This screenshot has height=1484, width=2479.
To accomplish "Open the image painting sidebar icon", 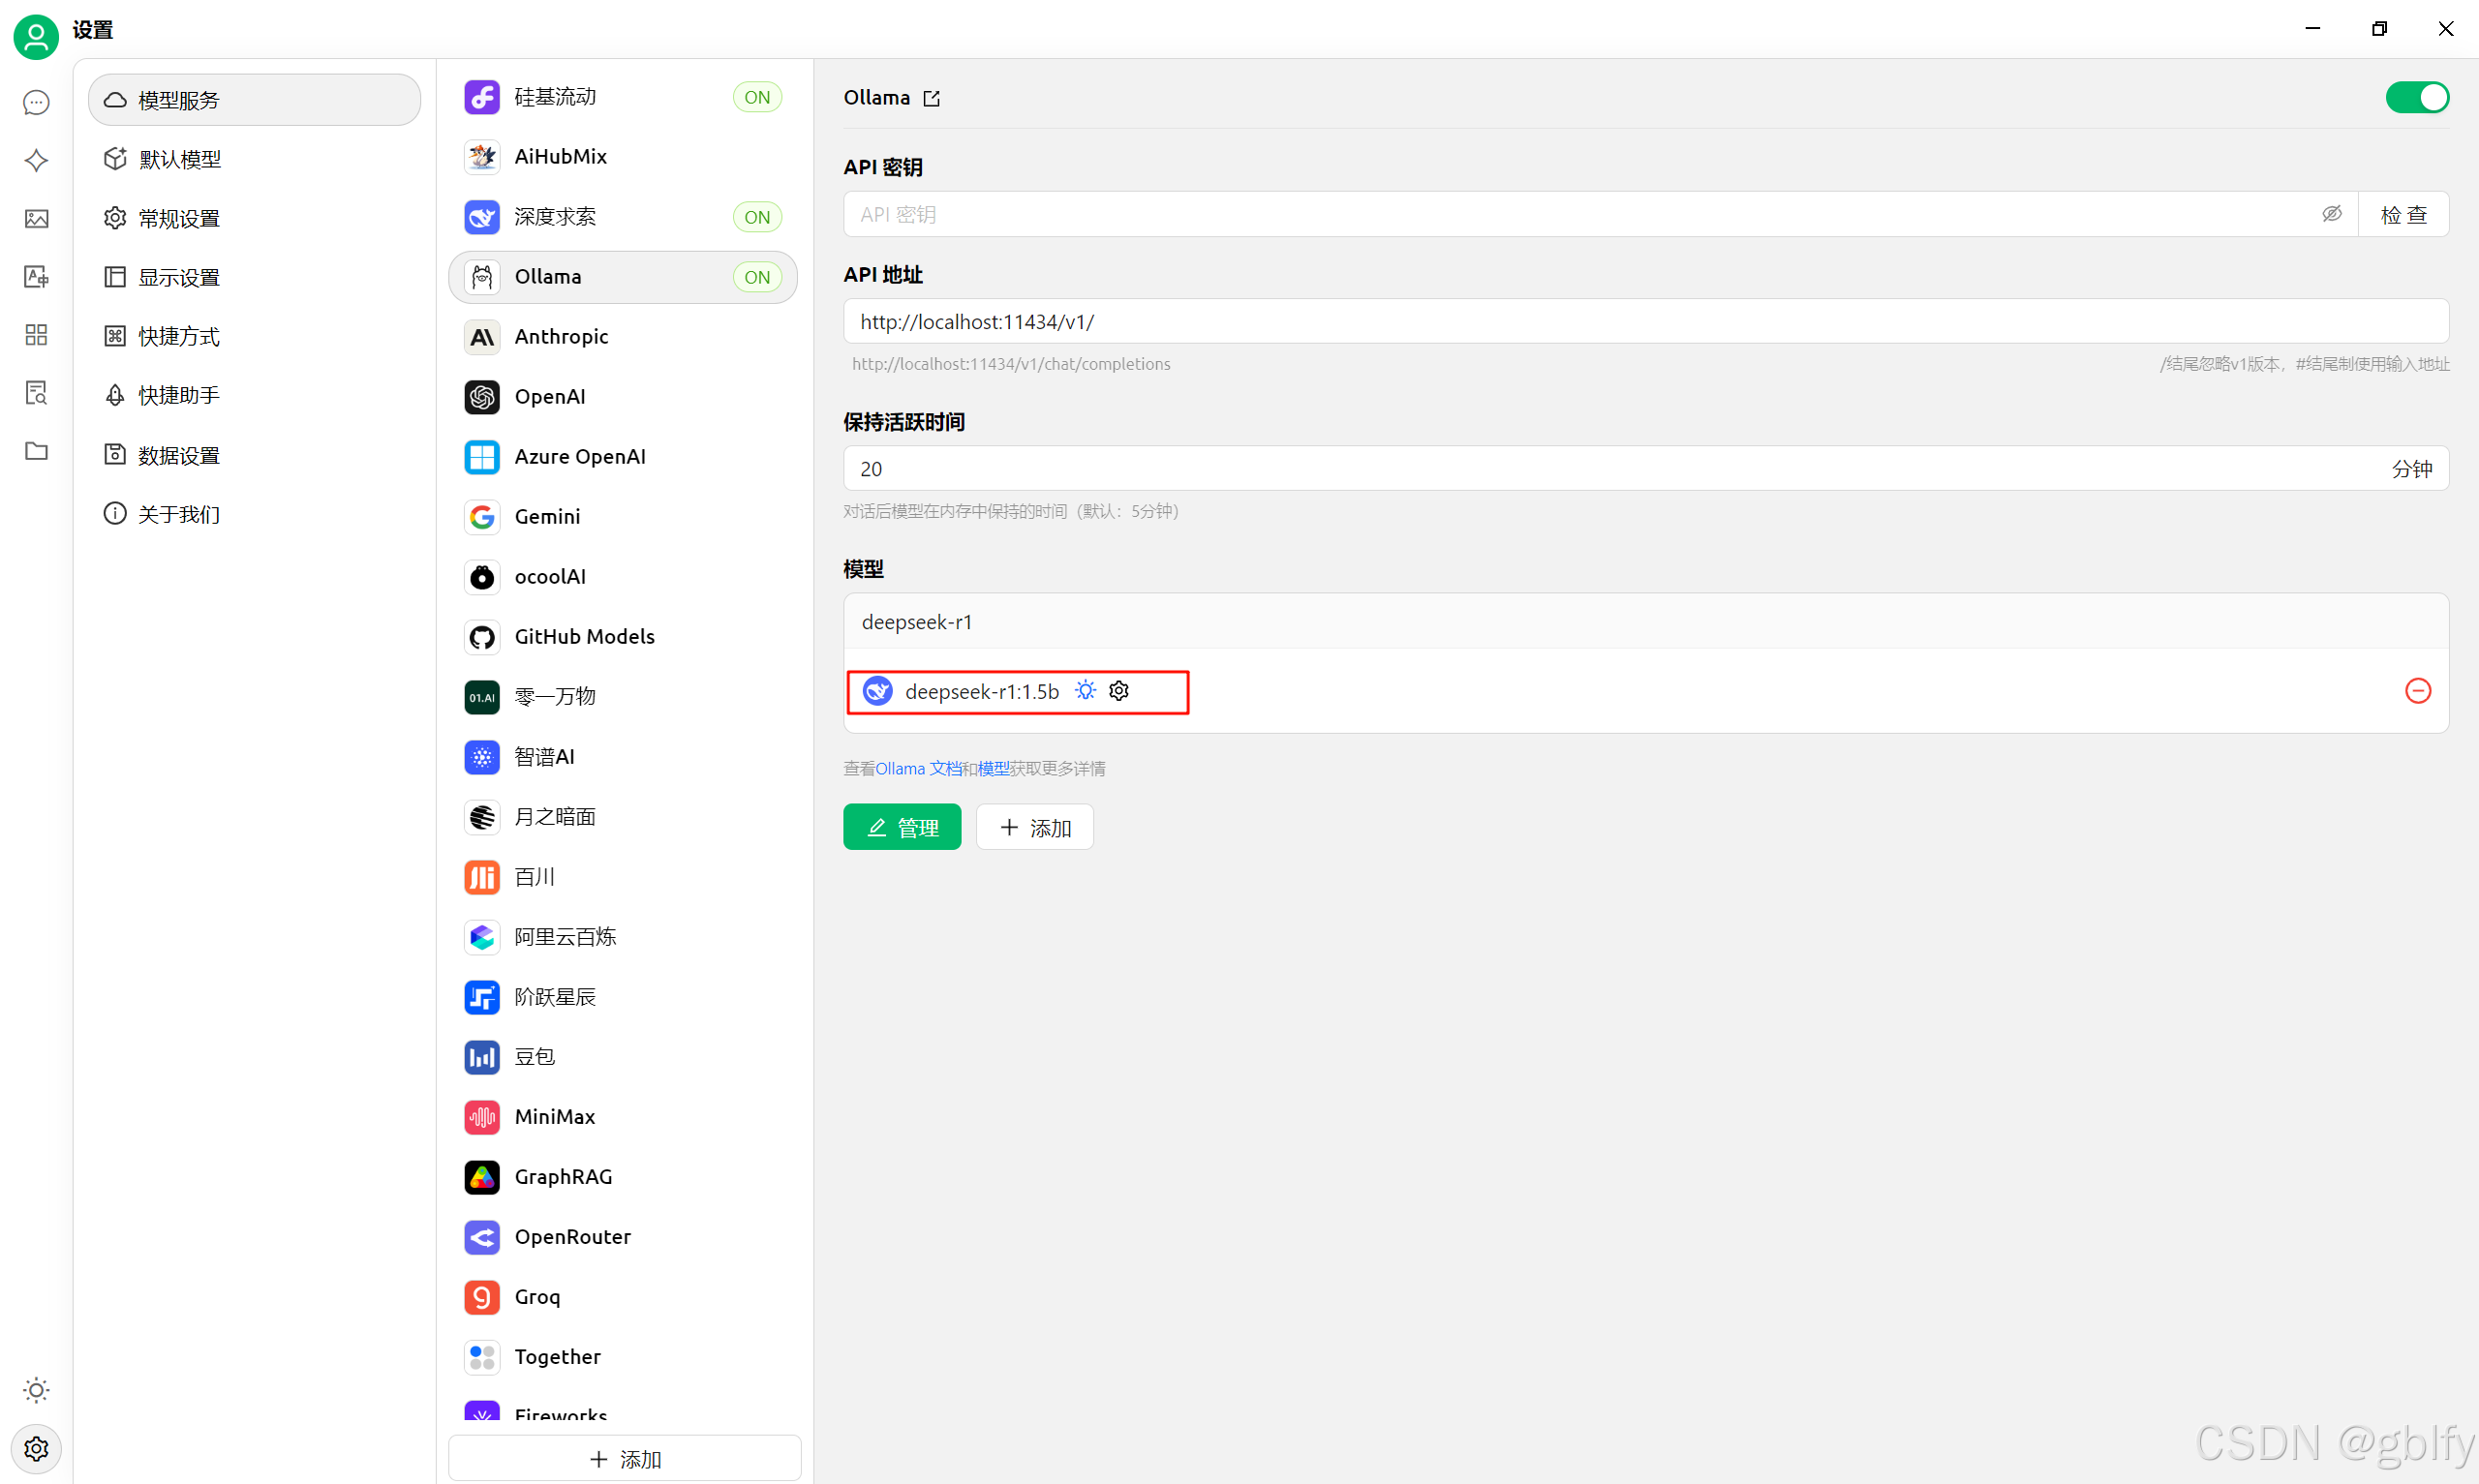I will [x=36, y=219].
